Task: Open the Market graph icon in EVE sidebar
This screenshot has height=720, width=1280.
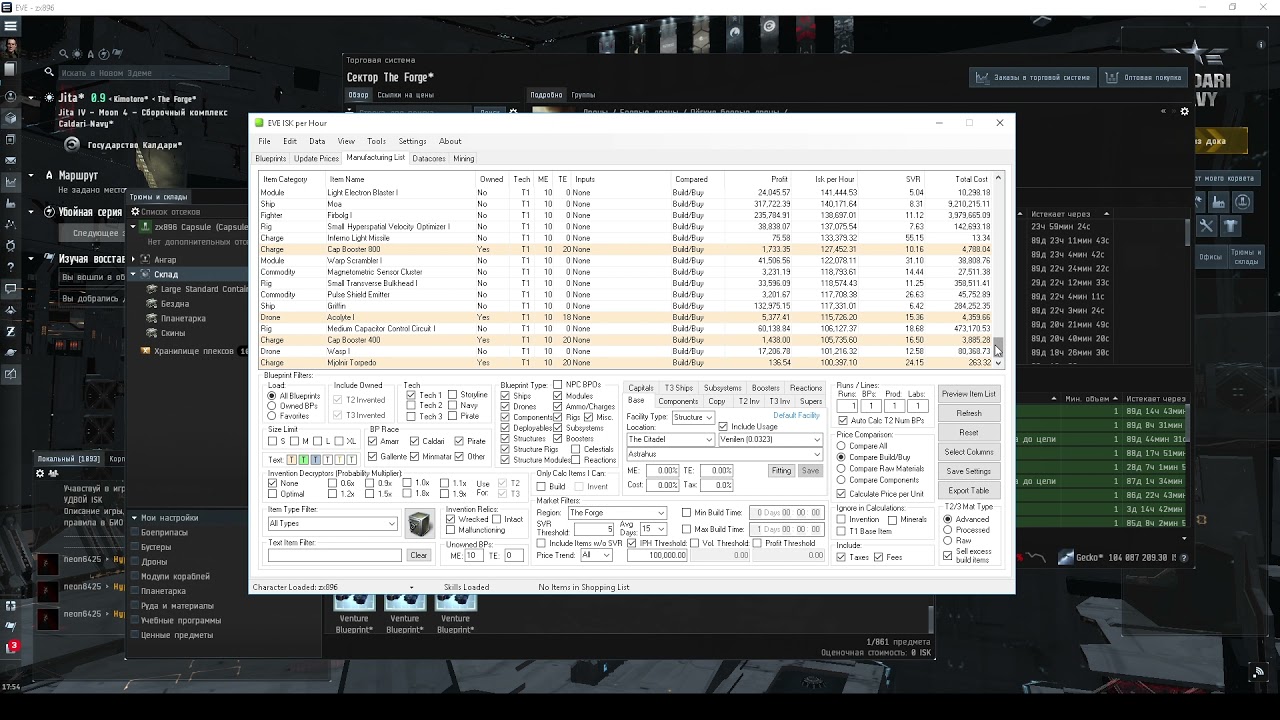Action: 11,182
